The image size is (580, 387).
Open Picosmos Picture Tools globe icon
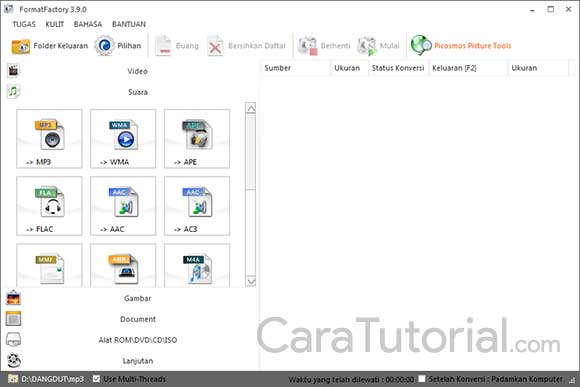(x=421, y=46)
